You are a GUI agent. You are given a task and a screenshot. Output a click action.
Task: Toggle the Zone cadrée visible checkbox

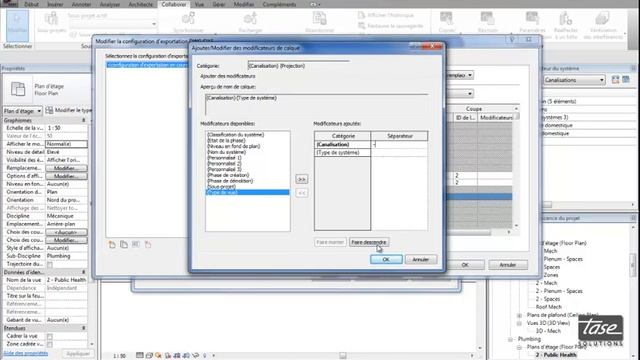pyautogui.click(x=50, y=344)
